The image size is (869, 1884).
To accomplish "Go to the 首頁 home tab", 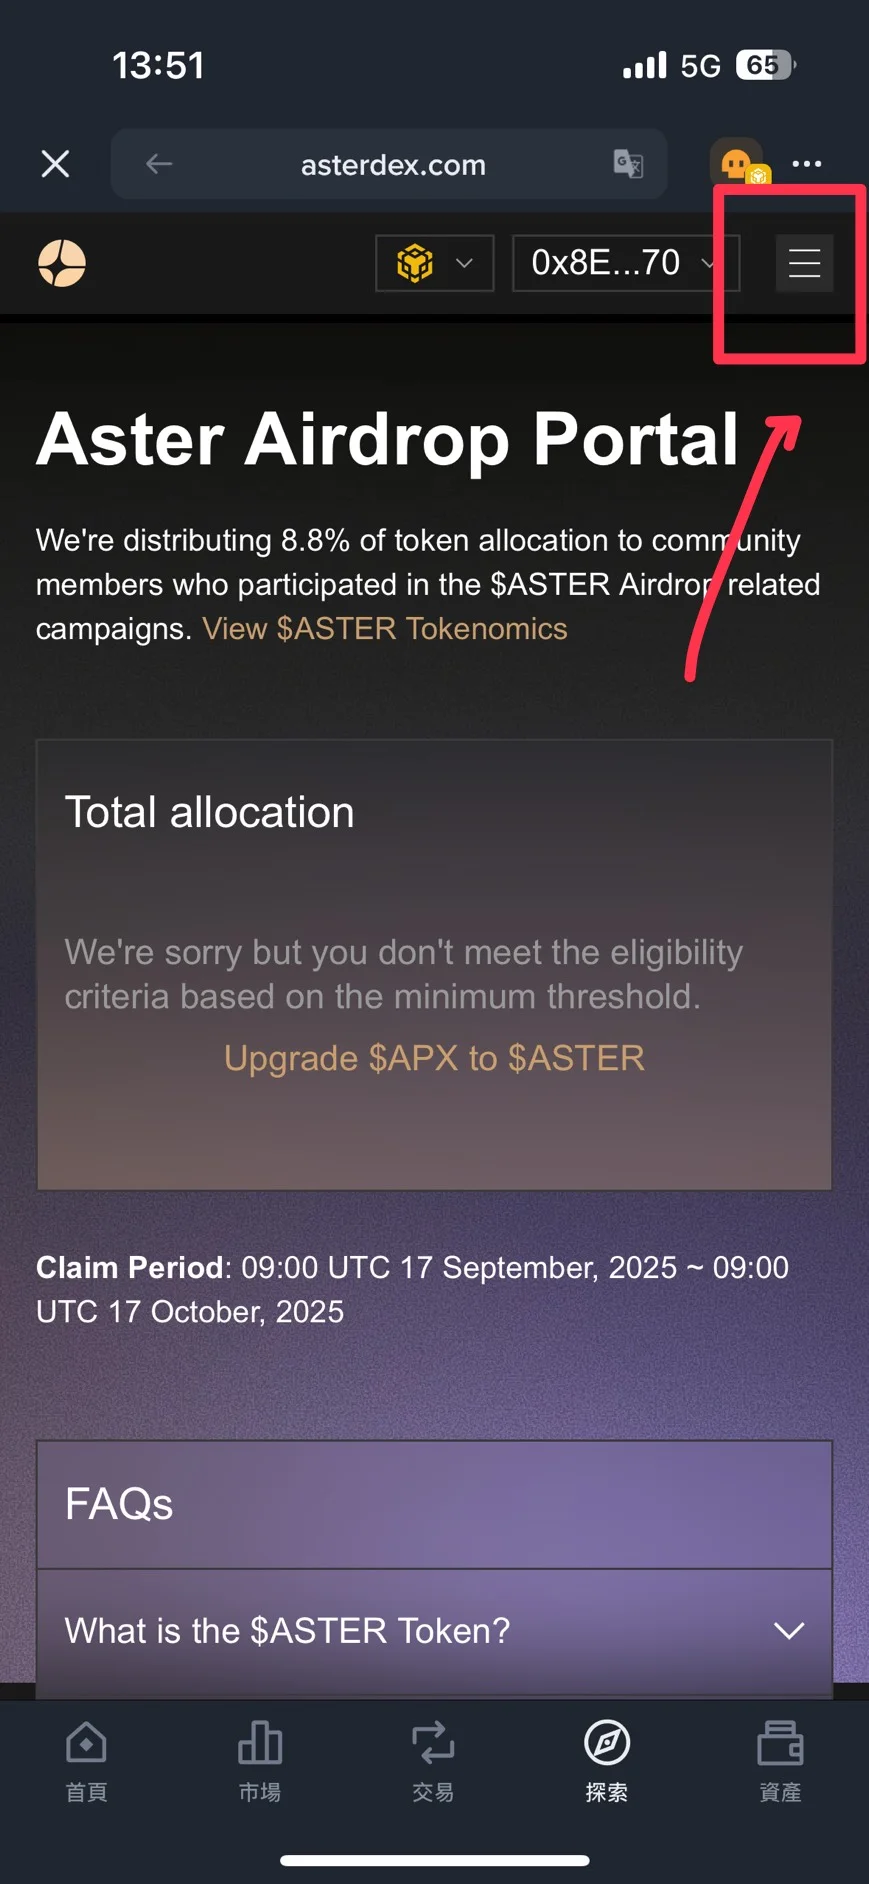I will tap(86, 1761).
